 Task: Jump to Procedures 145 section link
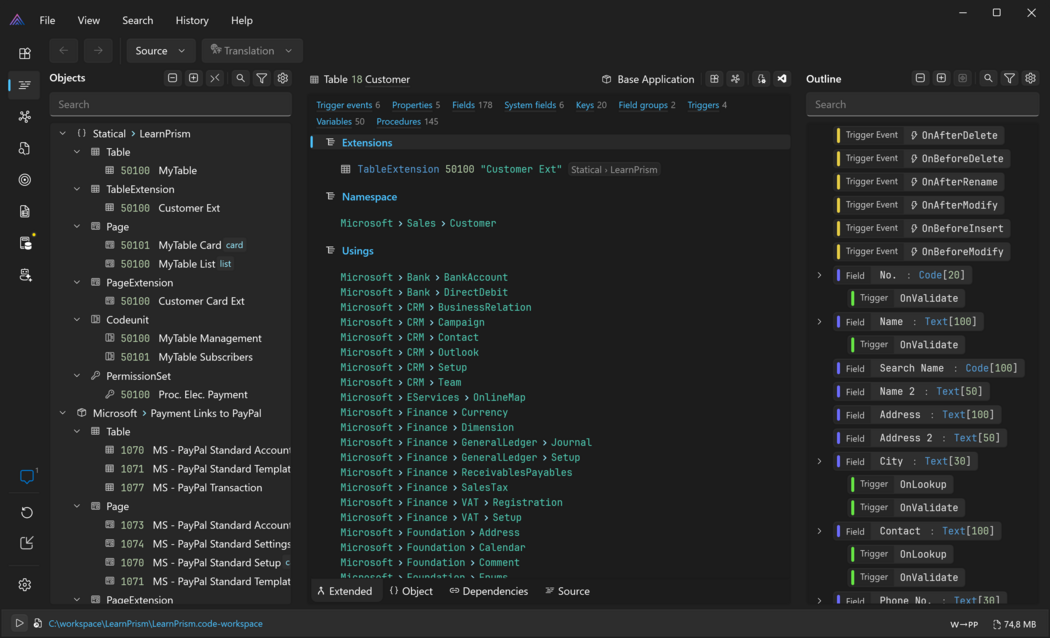407,122
